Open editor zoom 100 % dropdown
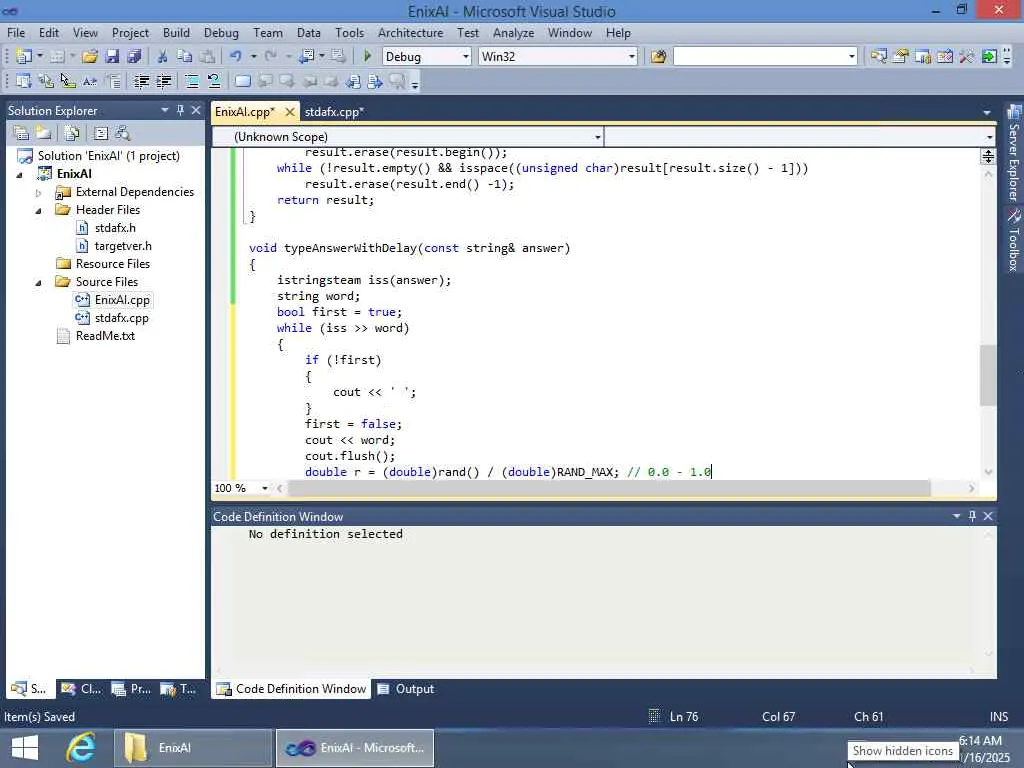The width and height of the screenshot is (1024, 768). tap(264, 488)
